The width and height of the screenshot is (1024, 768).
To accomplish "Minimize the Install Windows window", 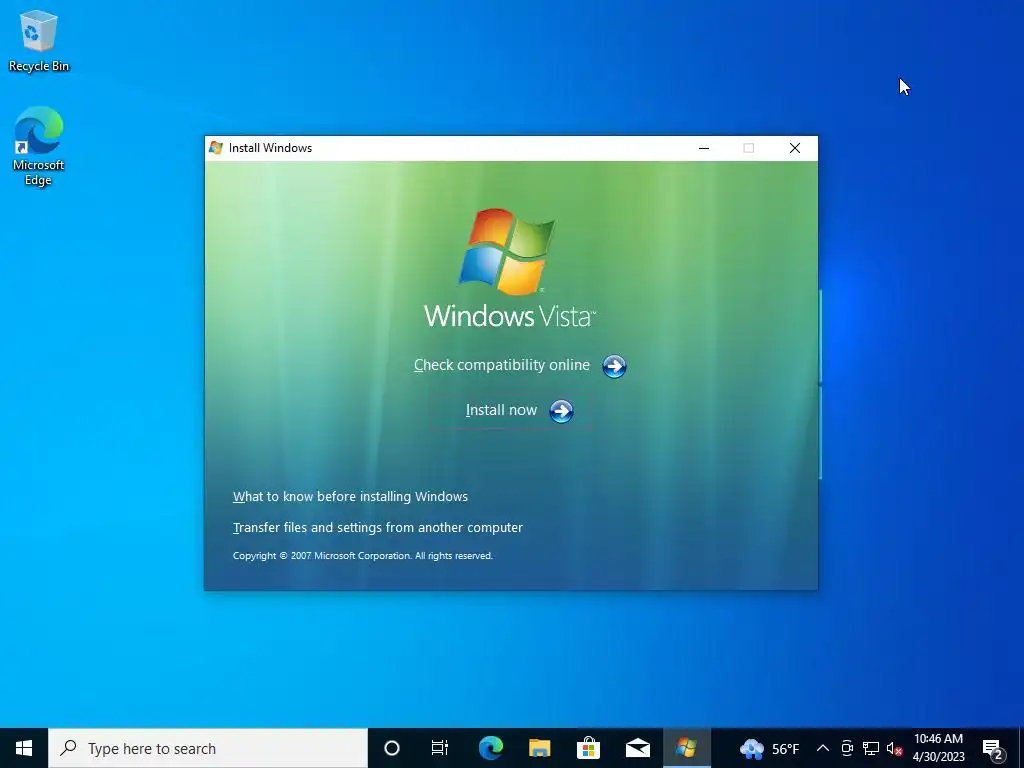I will pyautogui.click(x=704, y=148).
